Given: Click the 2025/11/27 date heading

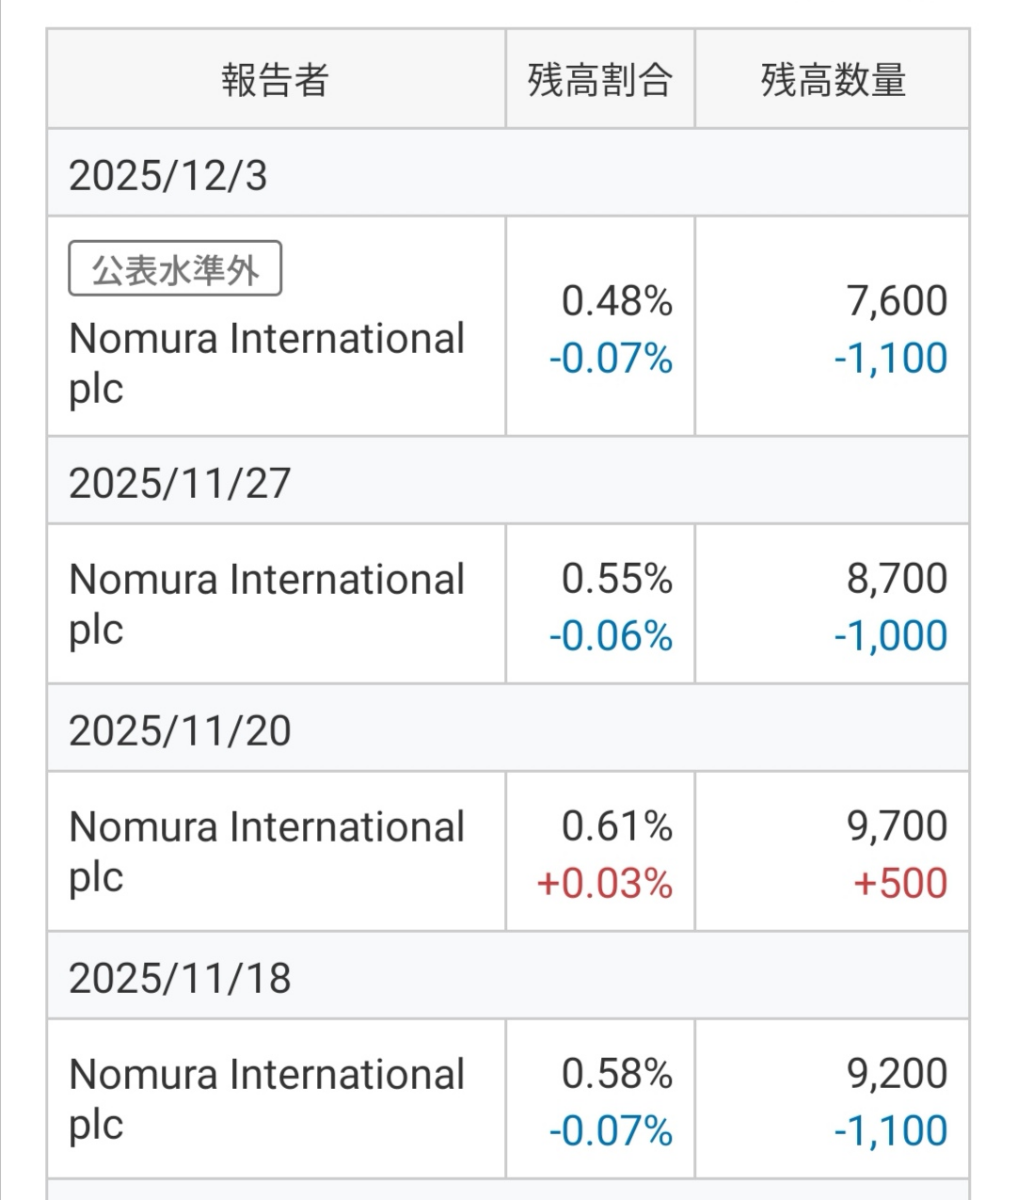Looking at the screenshot, I should 179,483.
